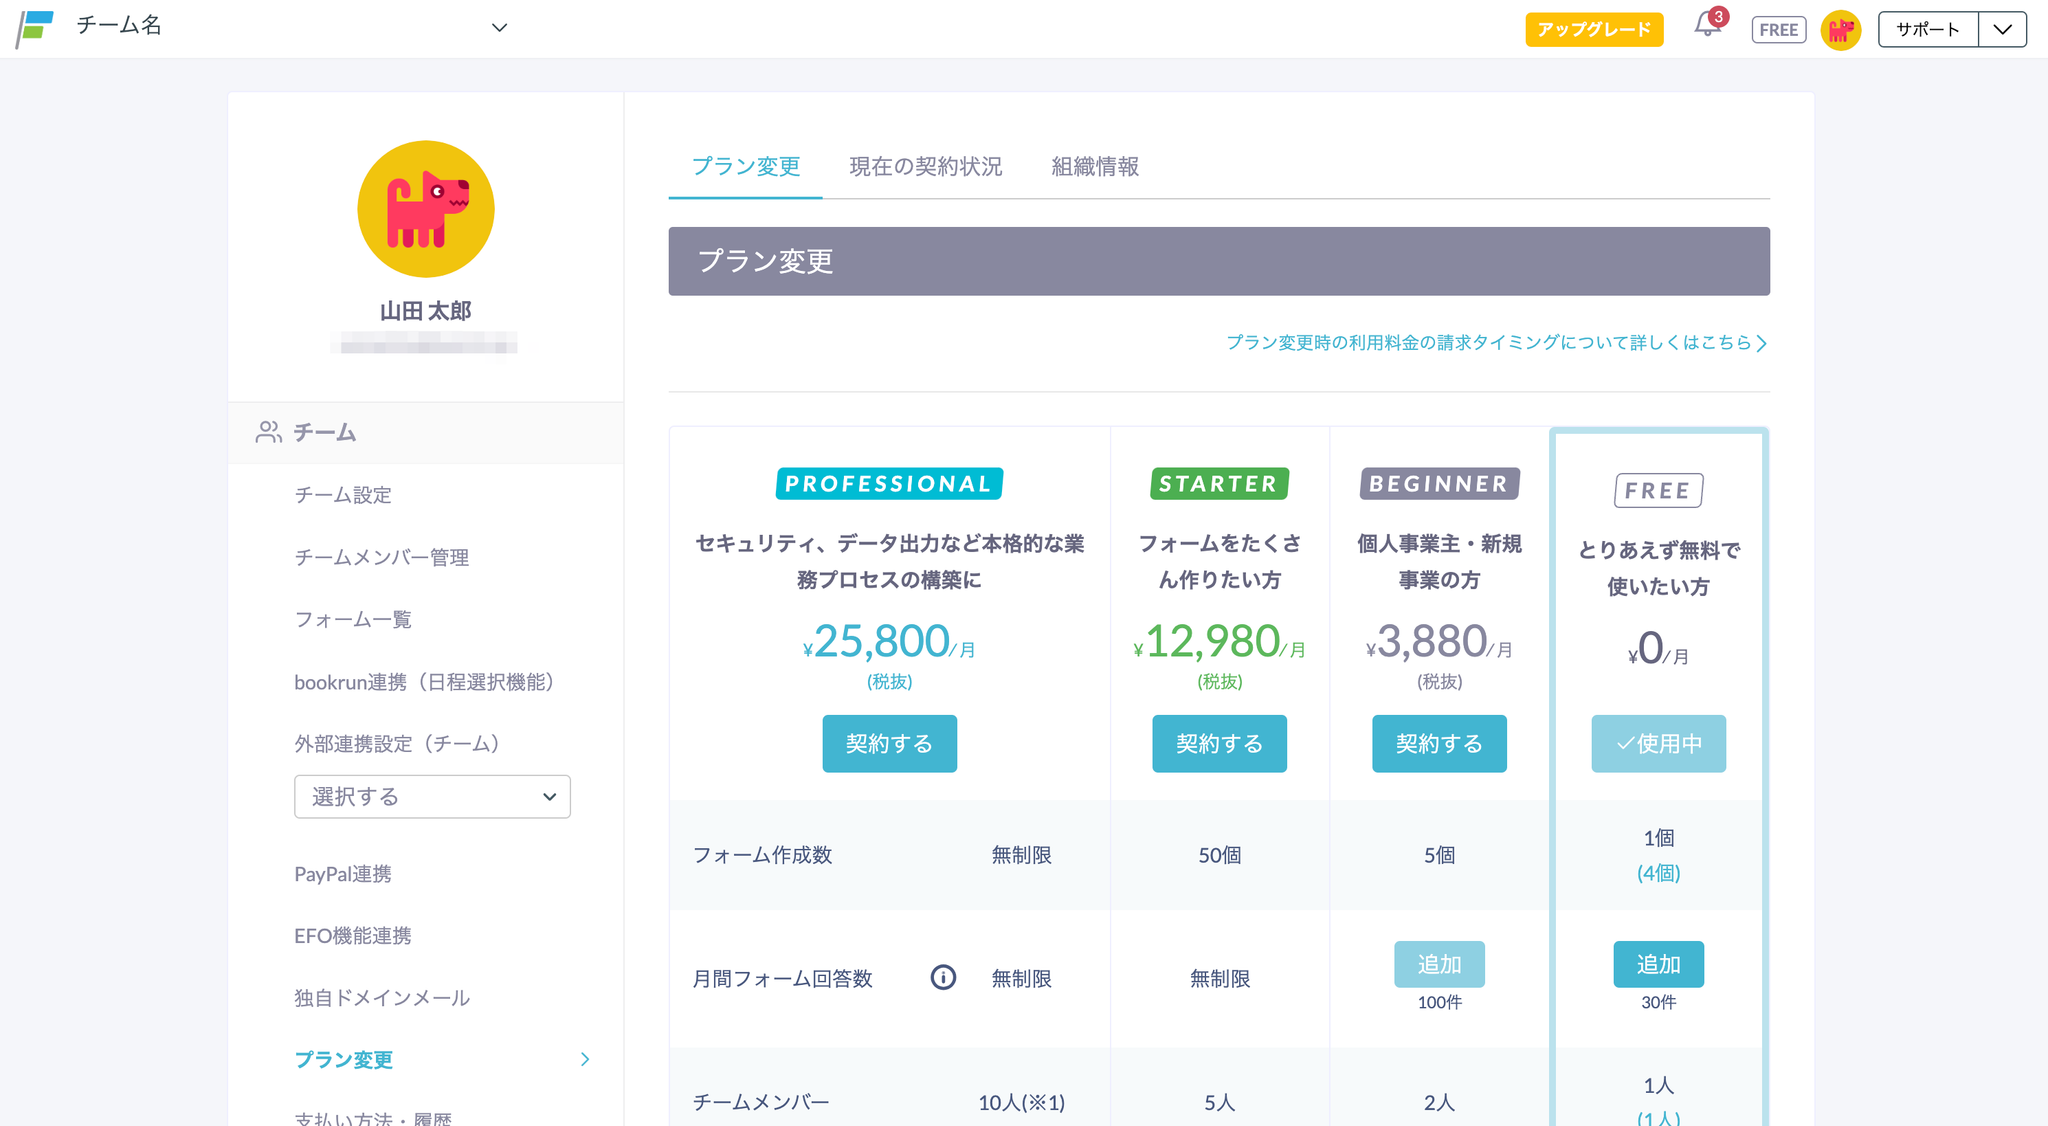
Task: Click 追加 button in the FREE plan column
Action: 1658,964
